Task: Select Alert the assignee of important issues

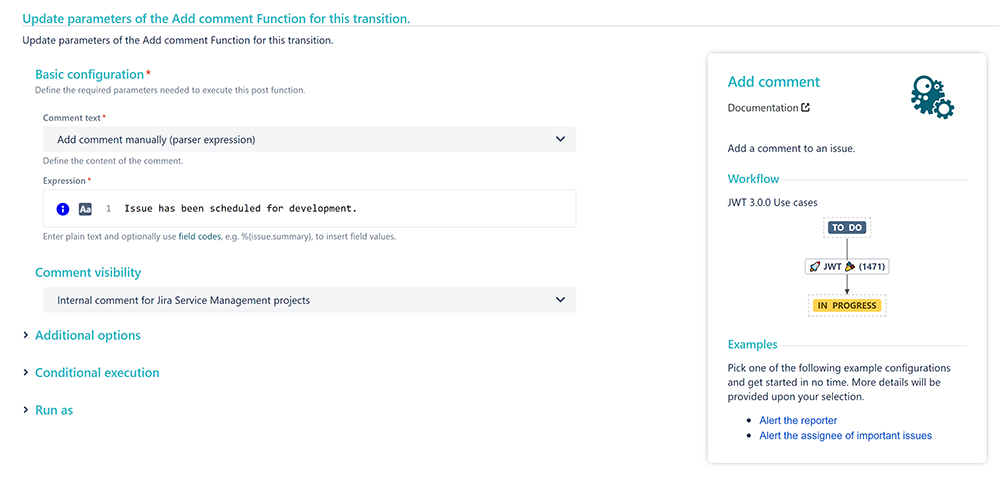Action: (845, 436)
